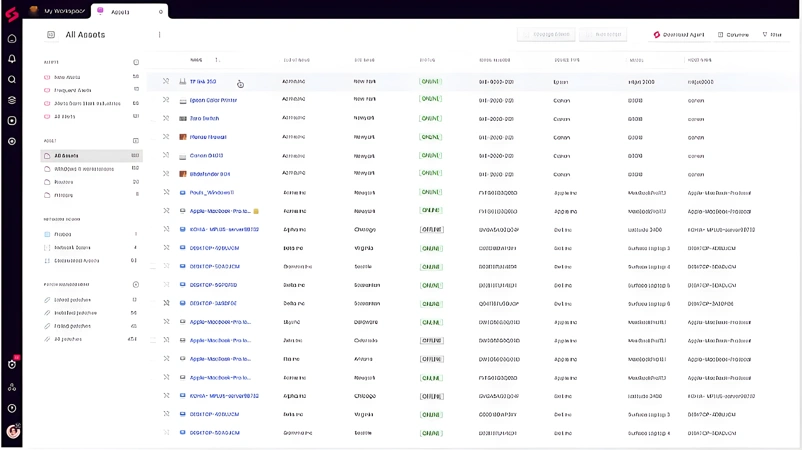
Task: Select the All Assets folder in sidebar
Action: pos(92,155)
